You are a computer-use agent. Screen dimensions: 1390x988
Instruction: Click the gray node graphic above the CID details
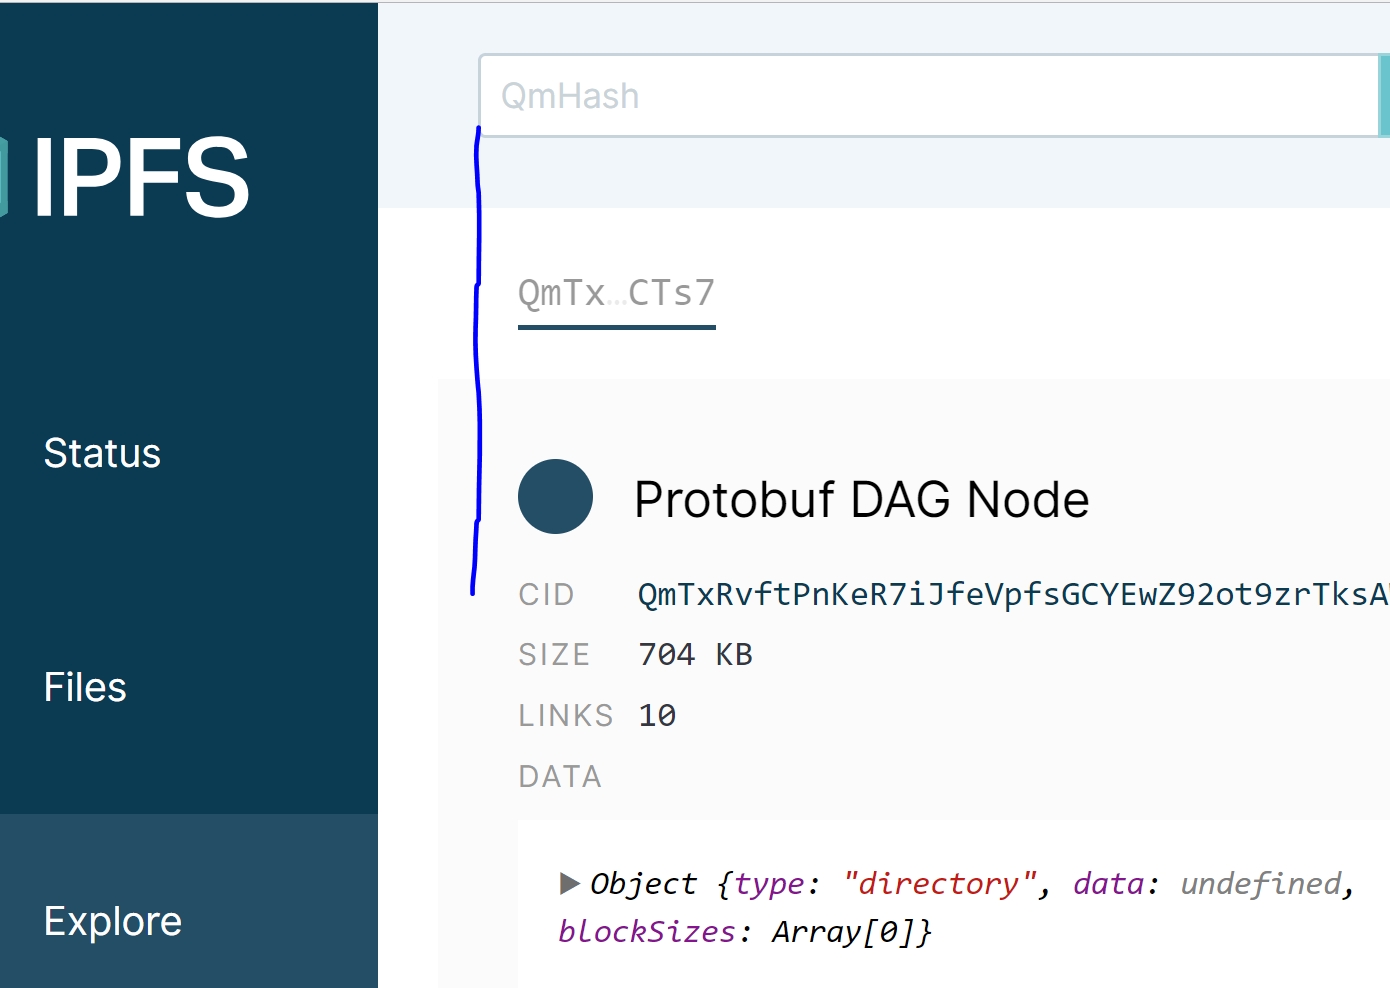tap(555, 496)
